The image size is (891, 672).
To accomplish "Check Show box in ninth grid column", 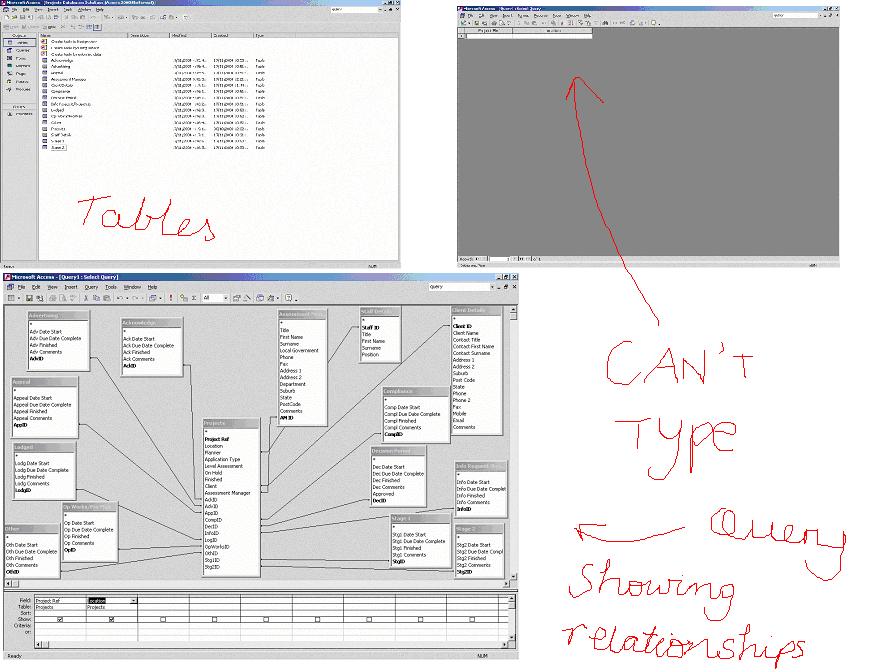I will click(472, 620).
